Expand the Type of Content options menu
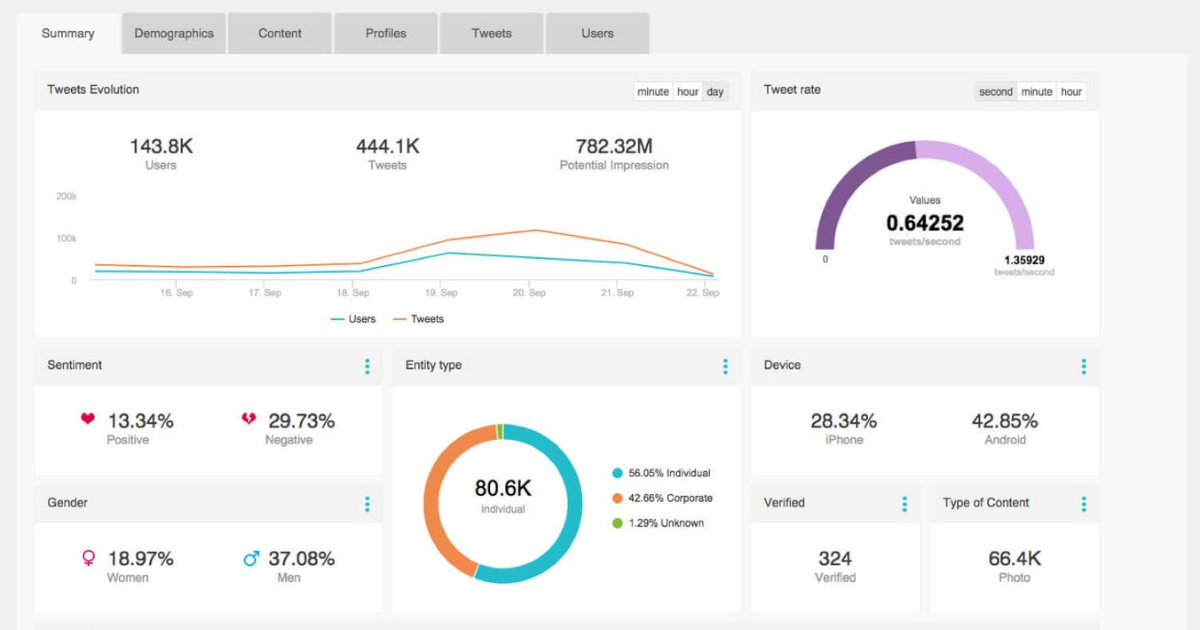 click(1083, 504)
